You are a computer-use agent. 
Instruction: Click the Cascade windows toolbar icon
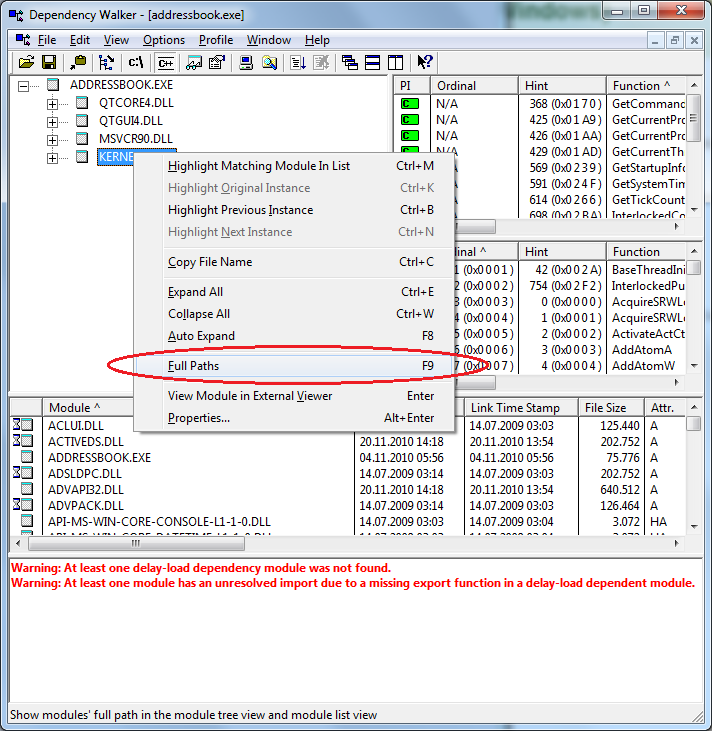click(x=349, y=63)
